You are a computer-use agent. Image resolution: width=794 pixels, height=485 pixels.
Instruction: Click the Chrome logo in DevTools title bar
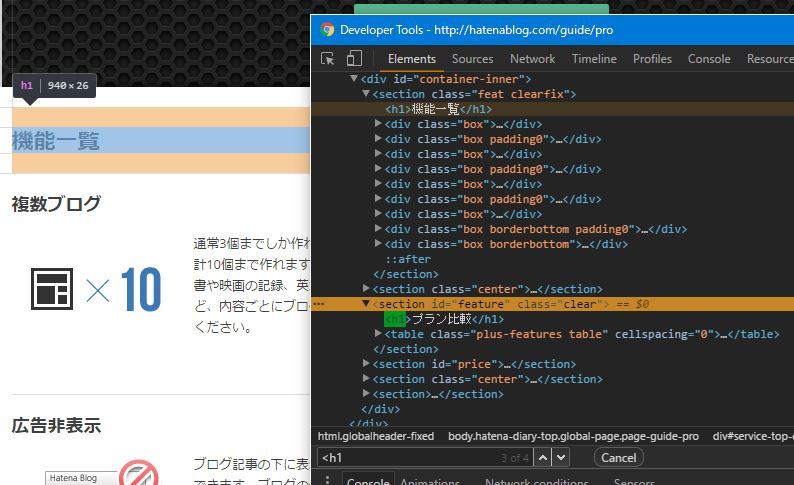coord(327,29)
